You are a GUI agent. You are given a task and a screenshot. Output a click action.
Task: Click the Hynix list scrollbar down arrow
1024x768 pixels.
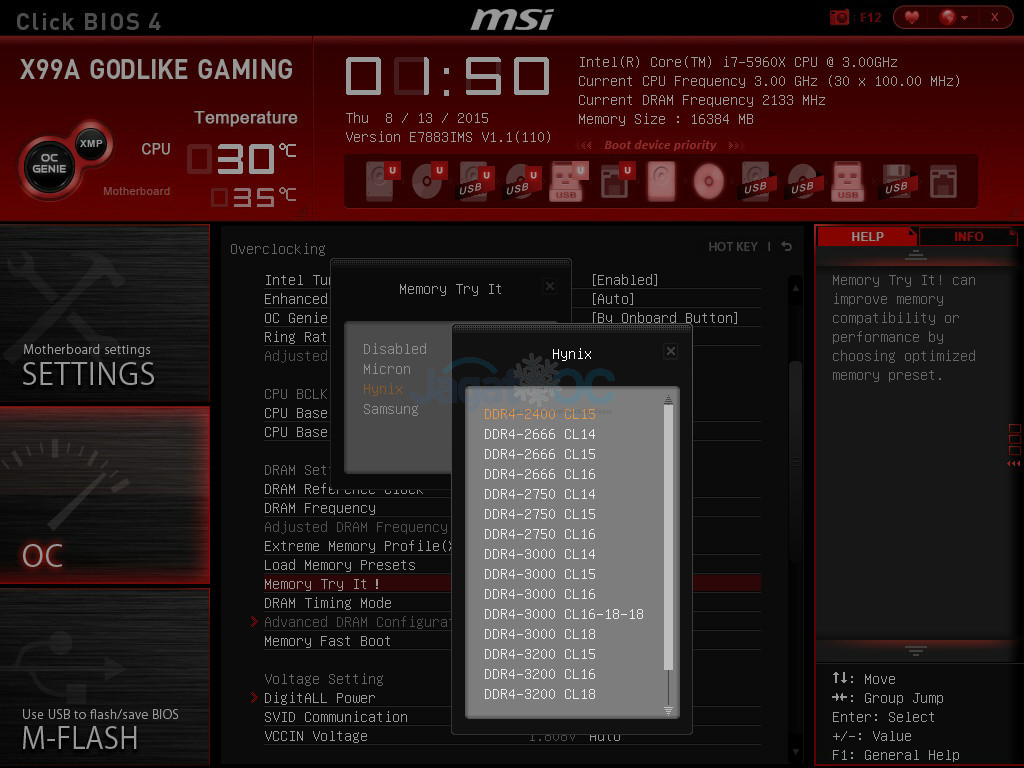pos(669,711)
